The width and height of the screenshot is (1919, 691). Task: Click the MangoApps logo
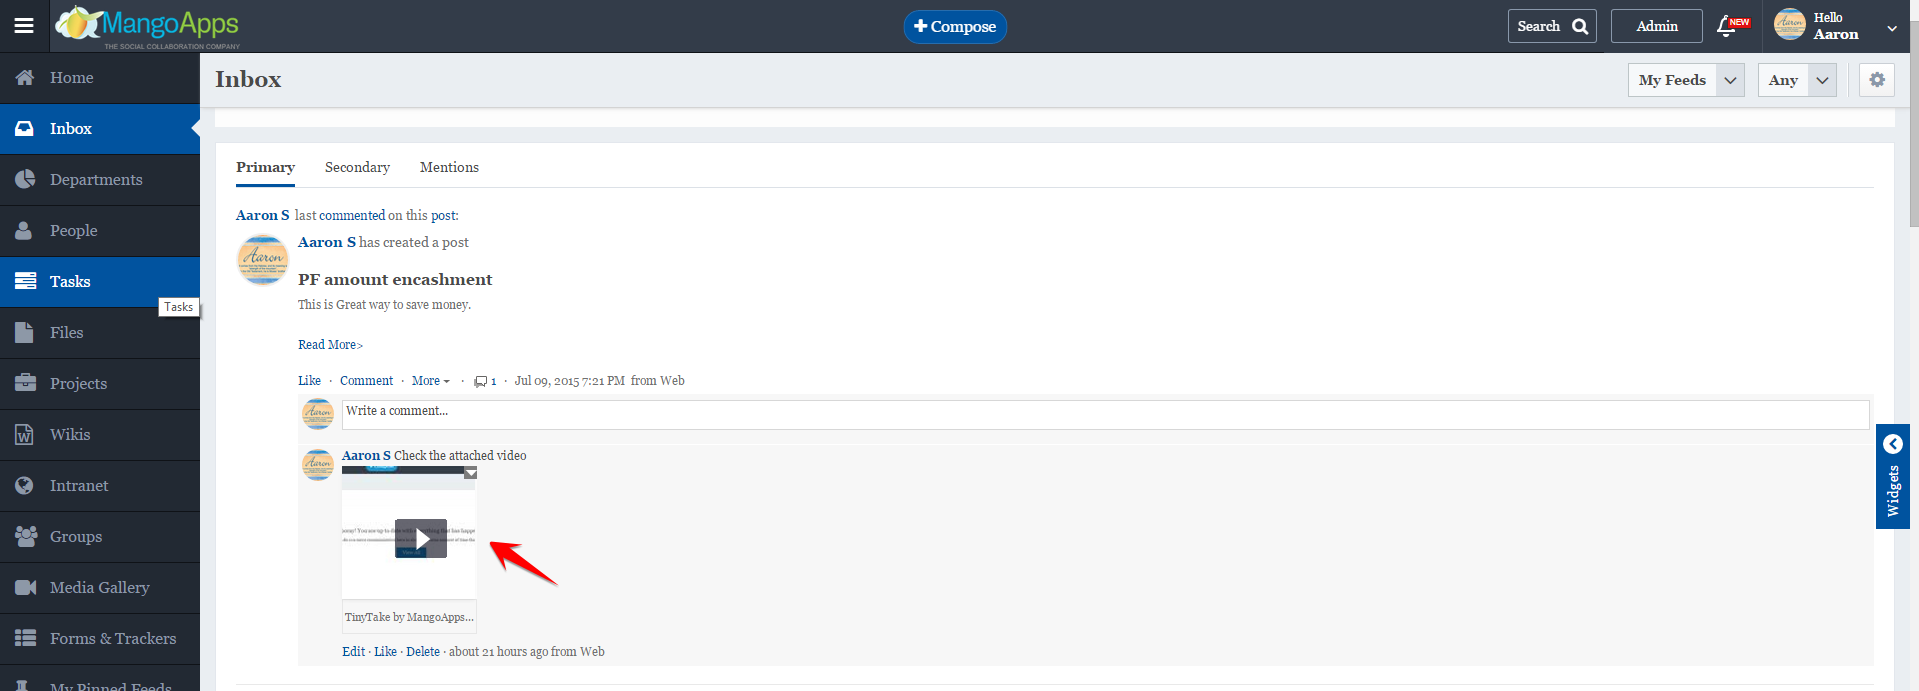click(148, 26)
